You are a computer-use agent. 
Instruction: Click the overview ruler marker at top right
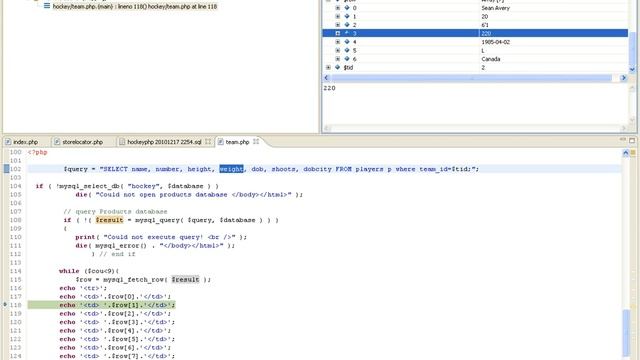[x=633, y=153]
